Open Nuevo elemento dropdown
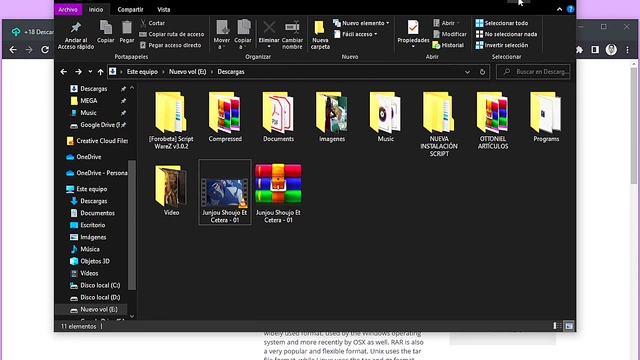Image resolution: width=640 pixels, height=360 pixels. pos(361,23)
